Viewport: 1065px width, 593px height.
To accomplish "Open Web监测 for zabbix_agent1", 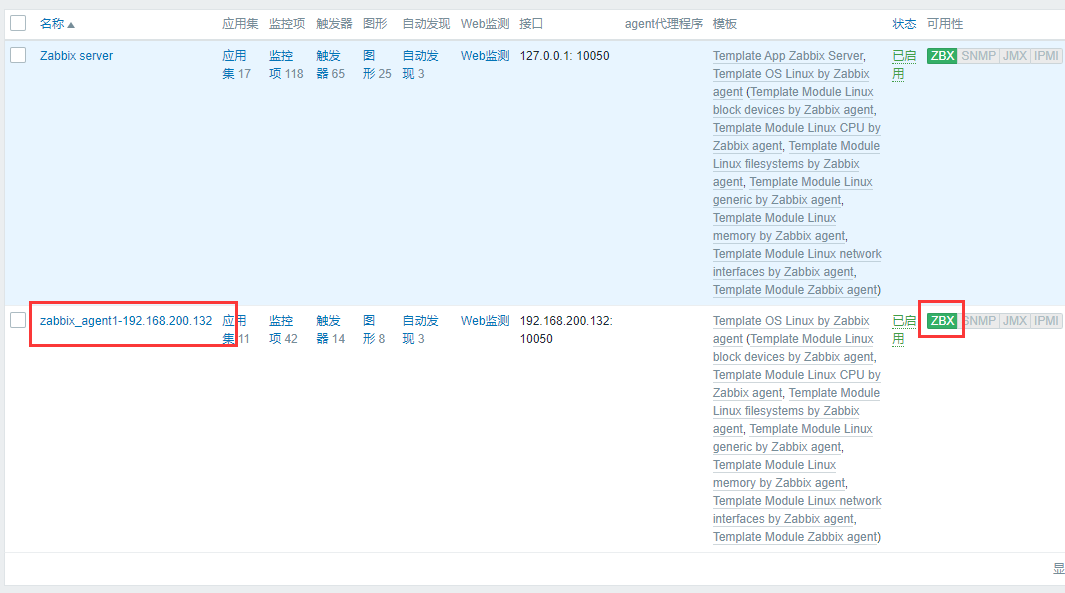I will (485, 321).
